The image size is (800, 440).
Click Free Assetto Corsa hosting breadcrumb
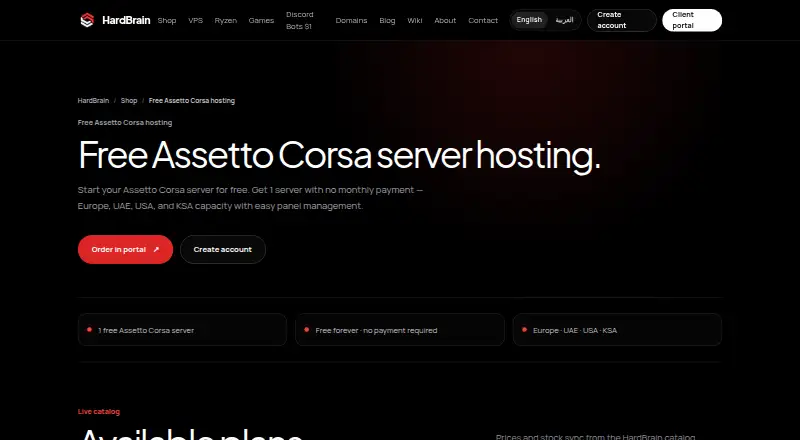pos(192,101)
